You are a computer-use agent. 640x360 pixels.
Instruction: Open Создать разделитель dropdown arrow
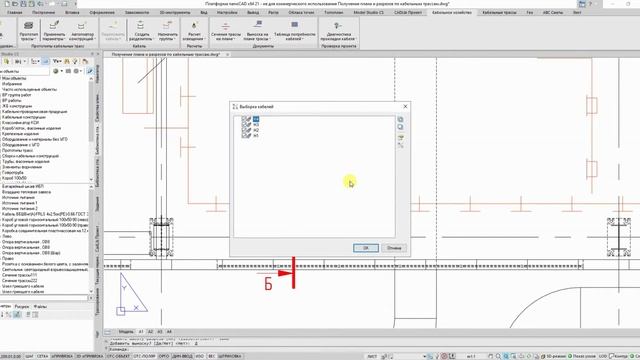[x=153, y=39]
